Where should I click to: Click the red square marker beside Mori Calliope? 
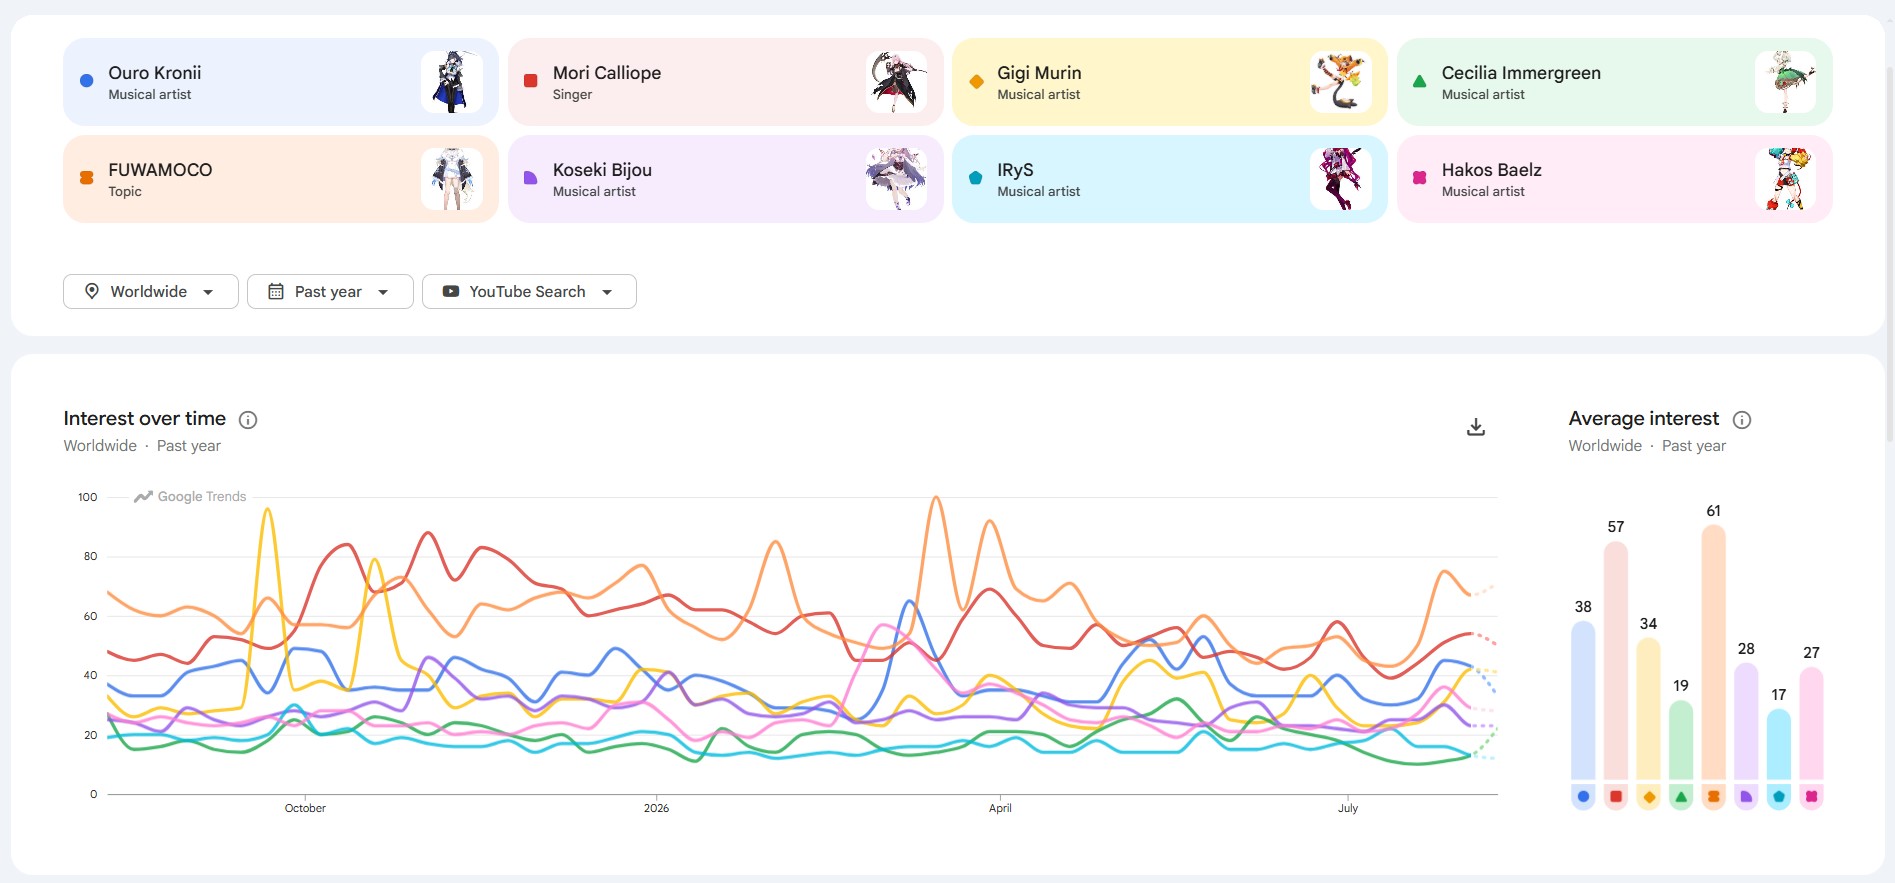(531, 81)
